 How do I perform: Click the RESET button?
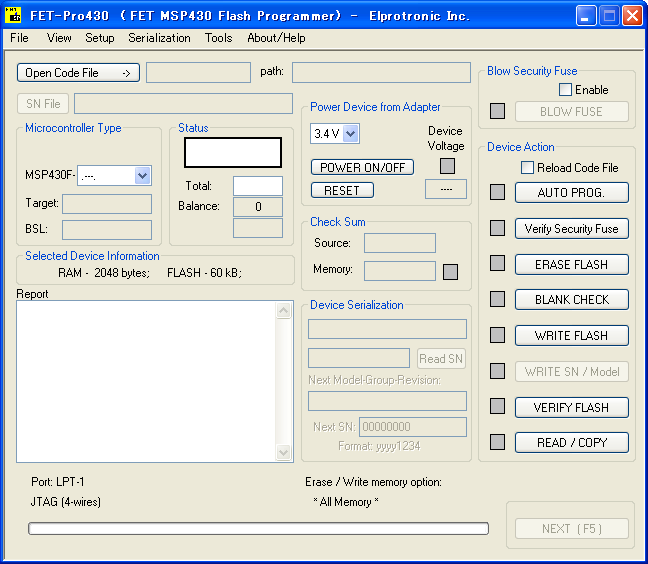[x=342, y=190]
